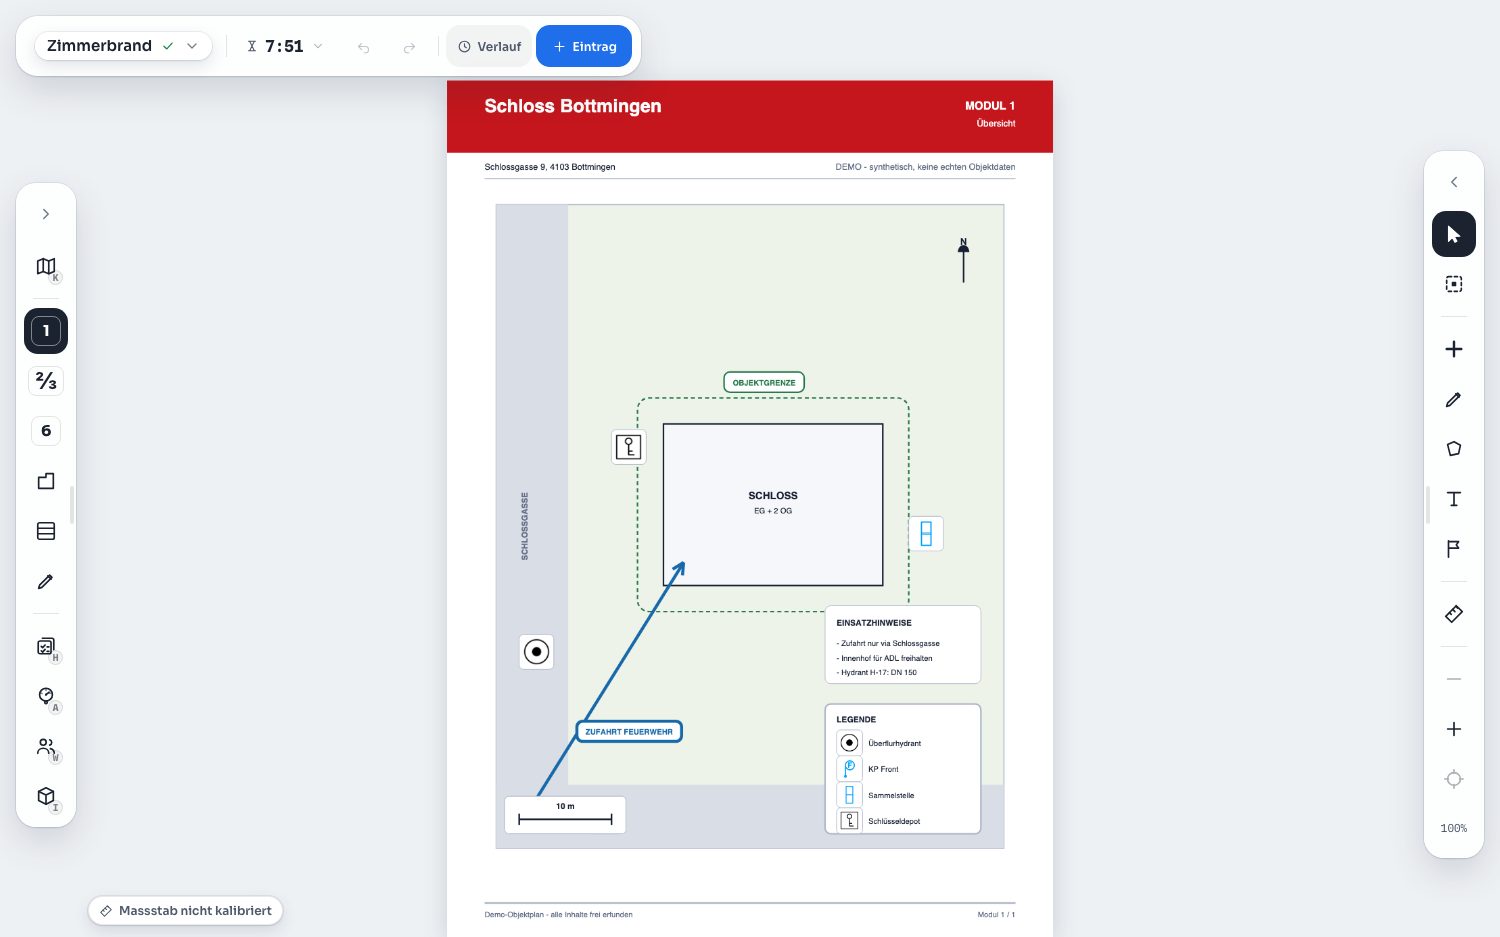Screen dimensions: 1500x937
Task: Open the 7:51 timer dropdown
Action: point(285,46)
